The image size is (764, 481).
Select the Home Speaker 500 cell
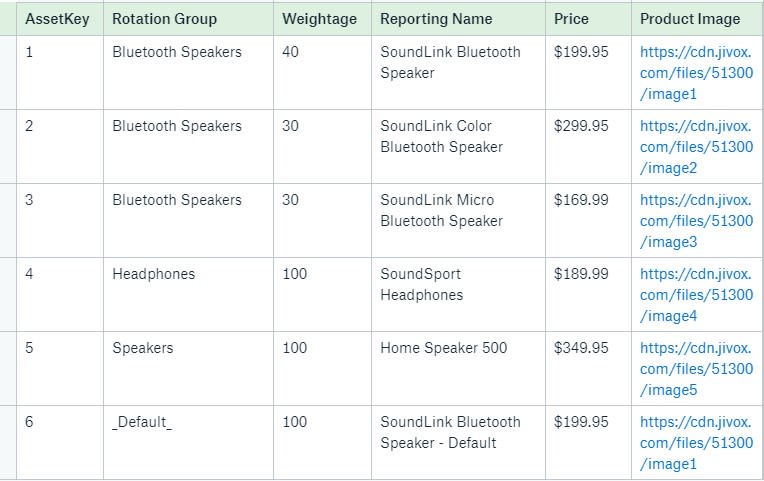(443, 348)
